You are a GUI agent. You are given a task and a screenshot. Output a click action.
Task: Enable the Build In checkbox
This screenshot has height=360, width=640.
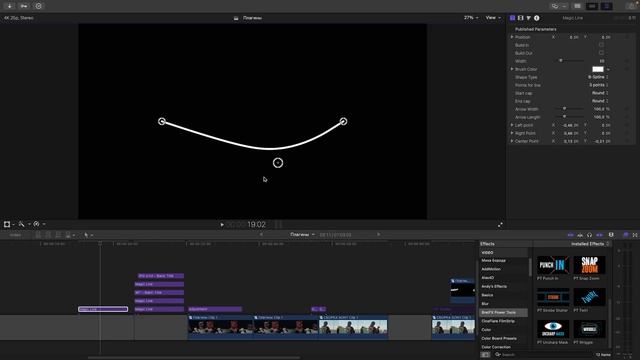601,45
